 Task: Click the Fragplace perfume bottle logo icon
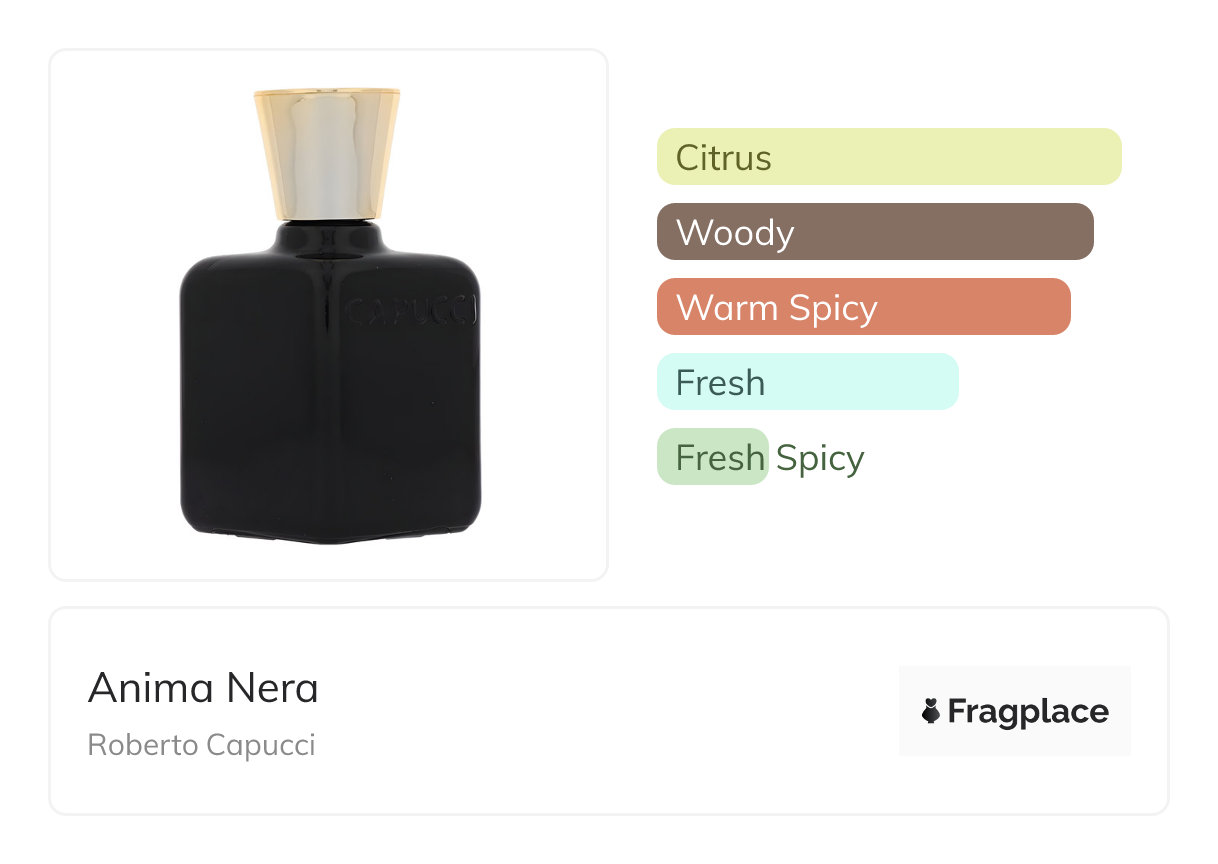pos(931,712)
